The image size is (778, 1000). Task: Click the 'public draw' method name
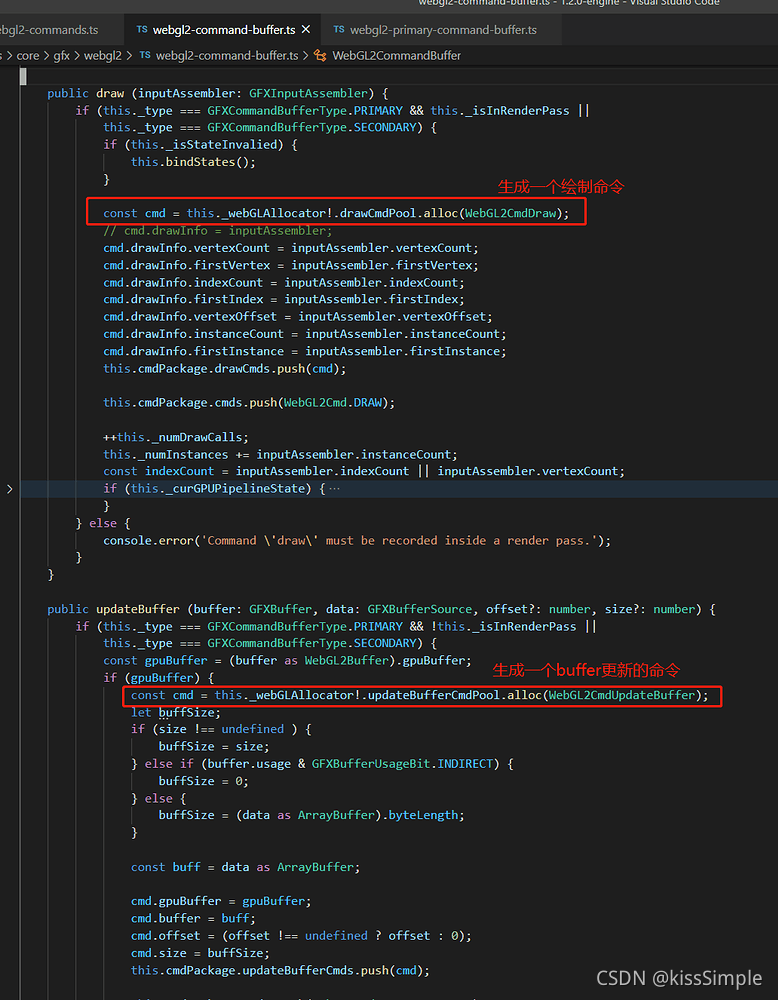110,93
